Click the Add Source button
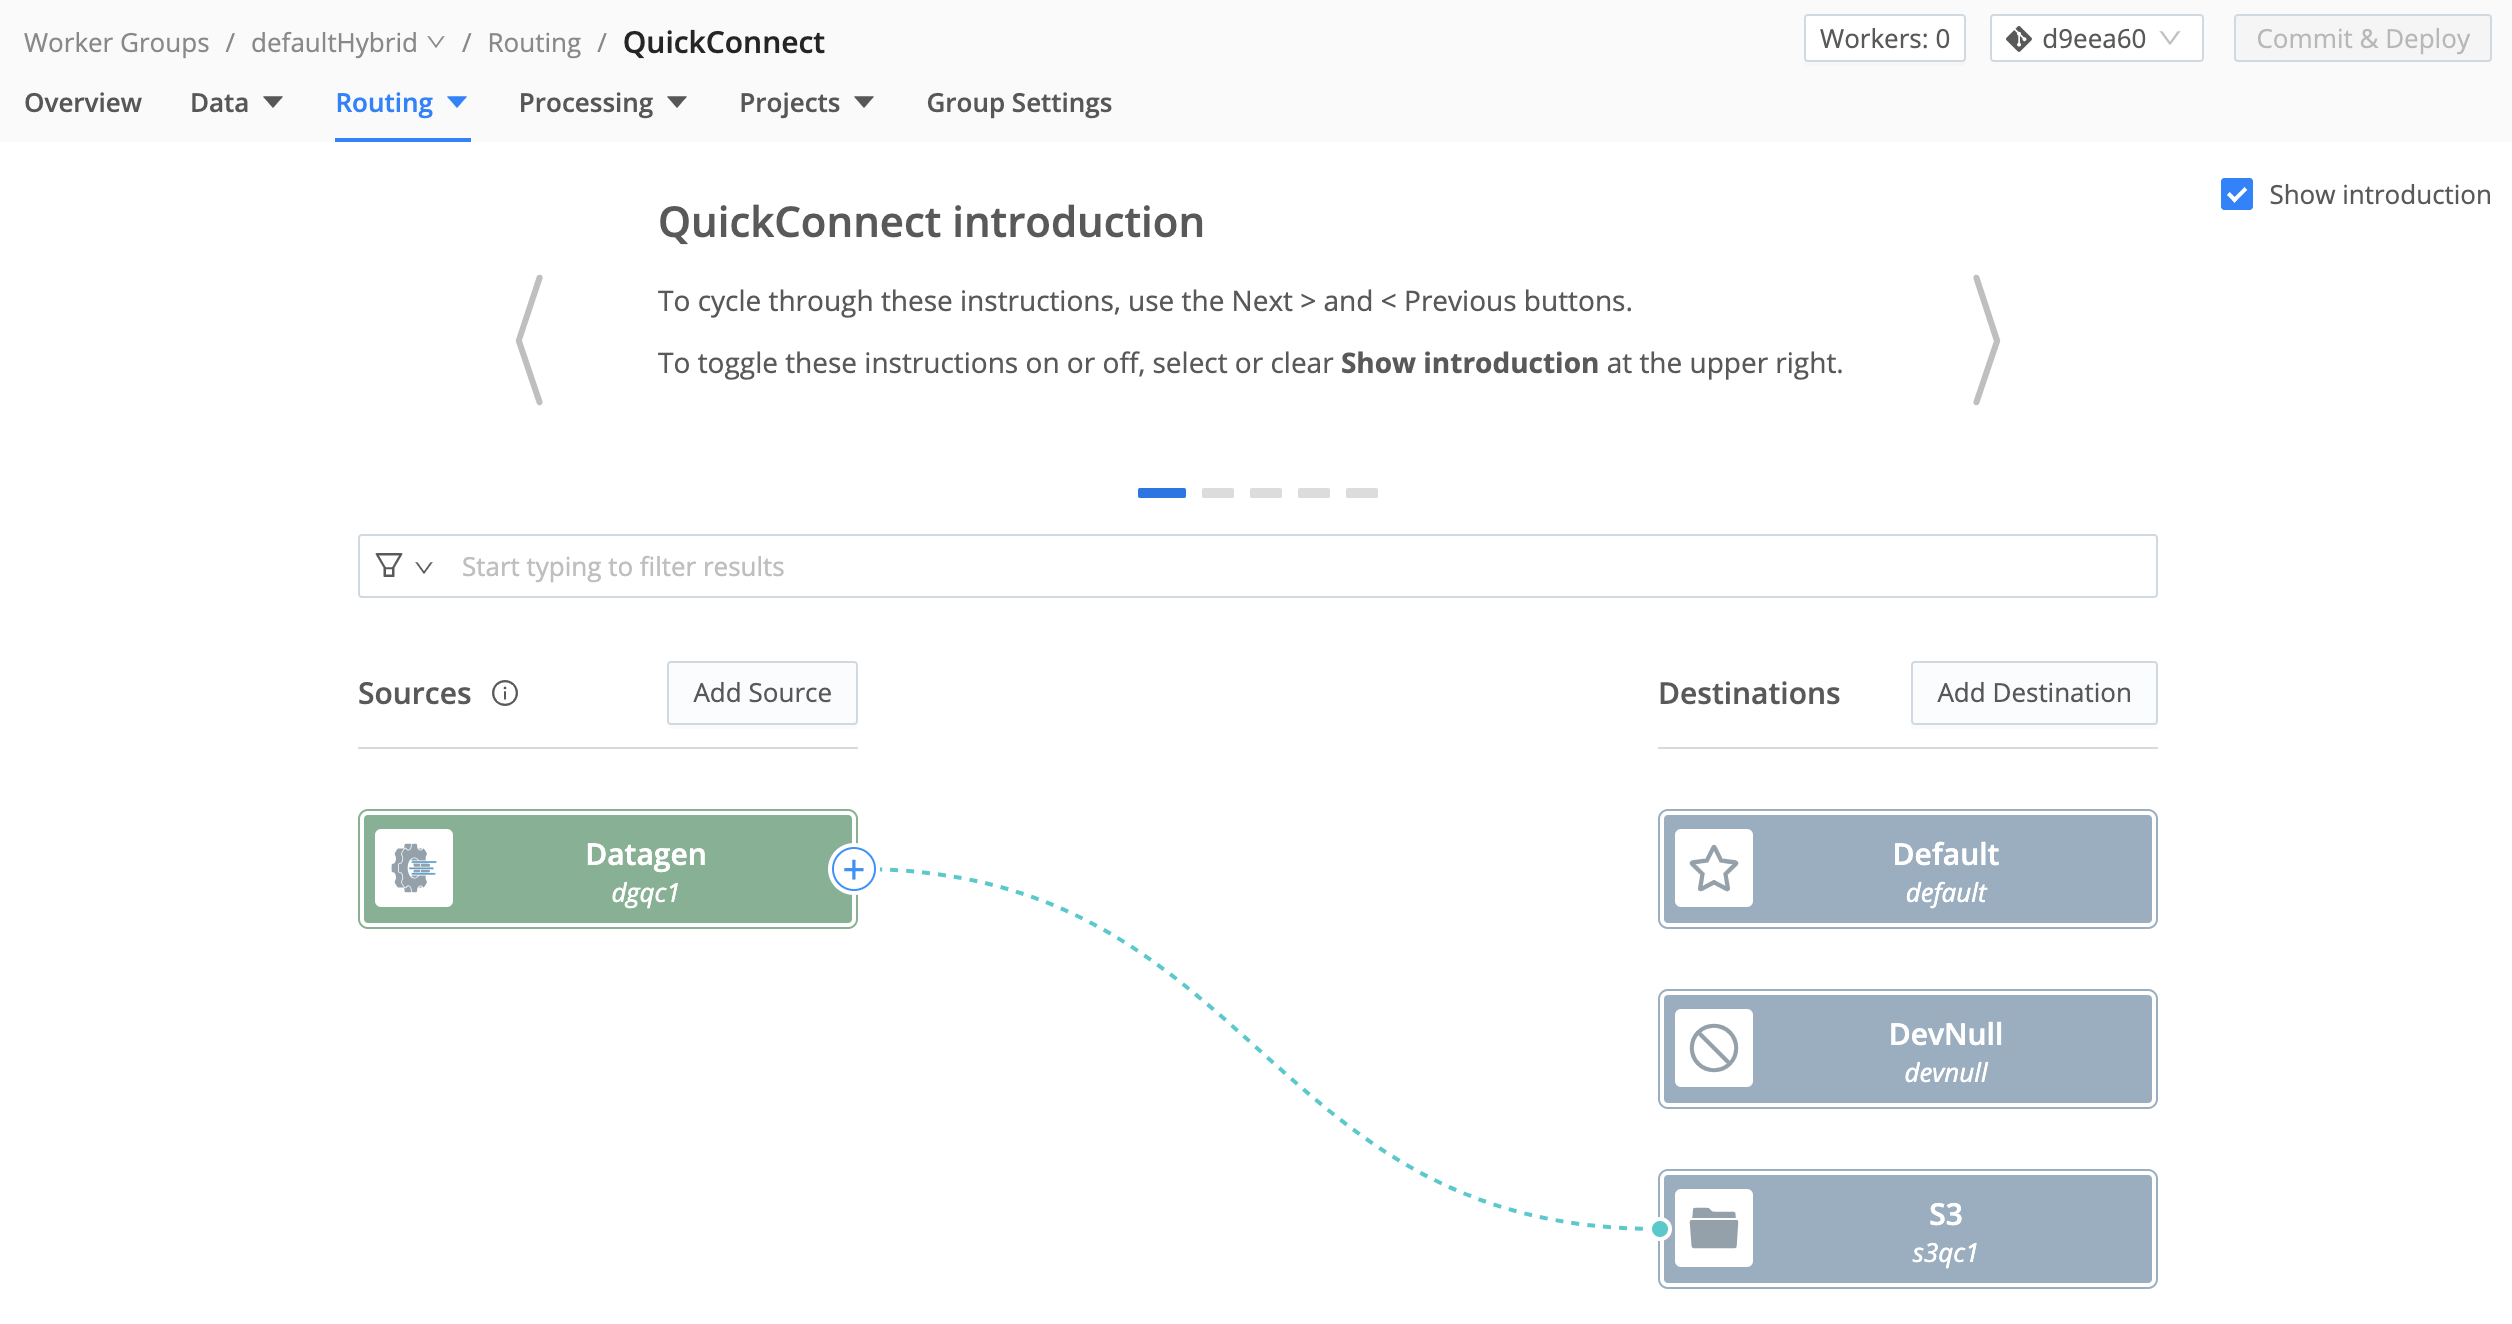This screenshot has height=1324, width=2512. (x=761, y=692)
